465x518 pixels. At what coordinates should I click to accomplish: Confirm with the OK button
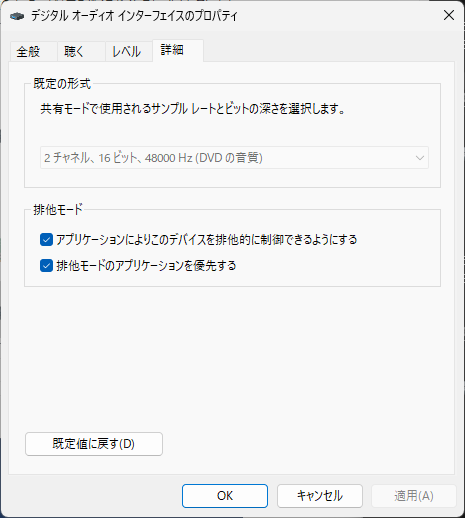coord(225,496)
